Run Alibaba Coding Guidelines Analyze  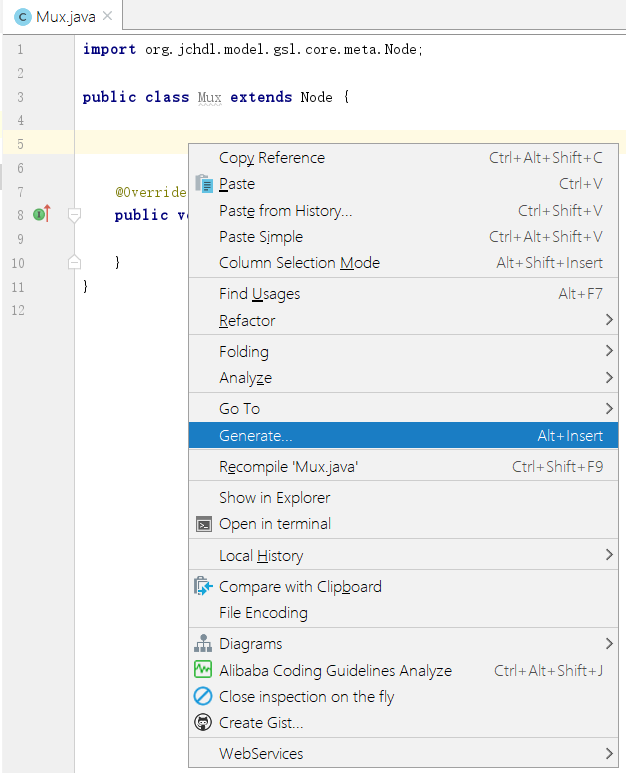click(403, 670)
